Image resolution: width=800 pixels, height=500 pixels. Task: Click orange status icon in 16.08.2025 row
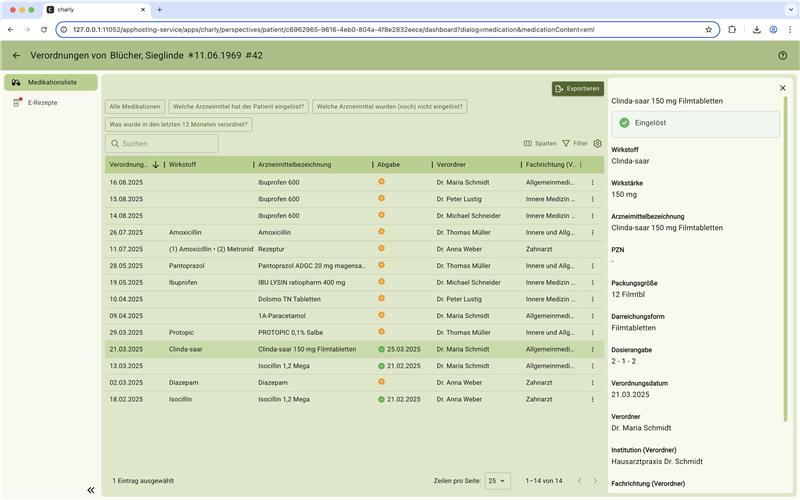tap(381, 182)
